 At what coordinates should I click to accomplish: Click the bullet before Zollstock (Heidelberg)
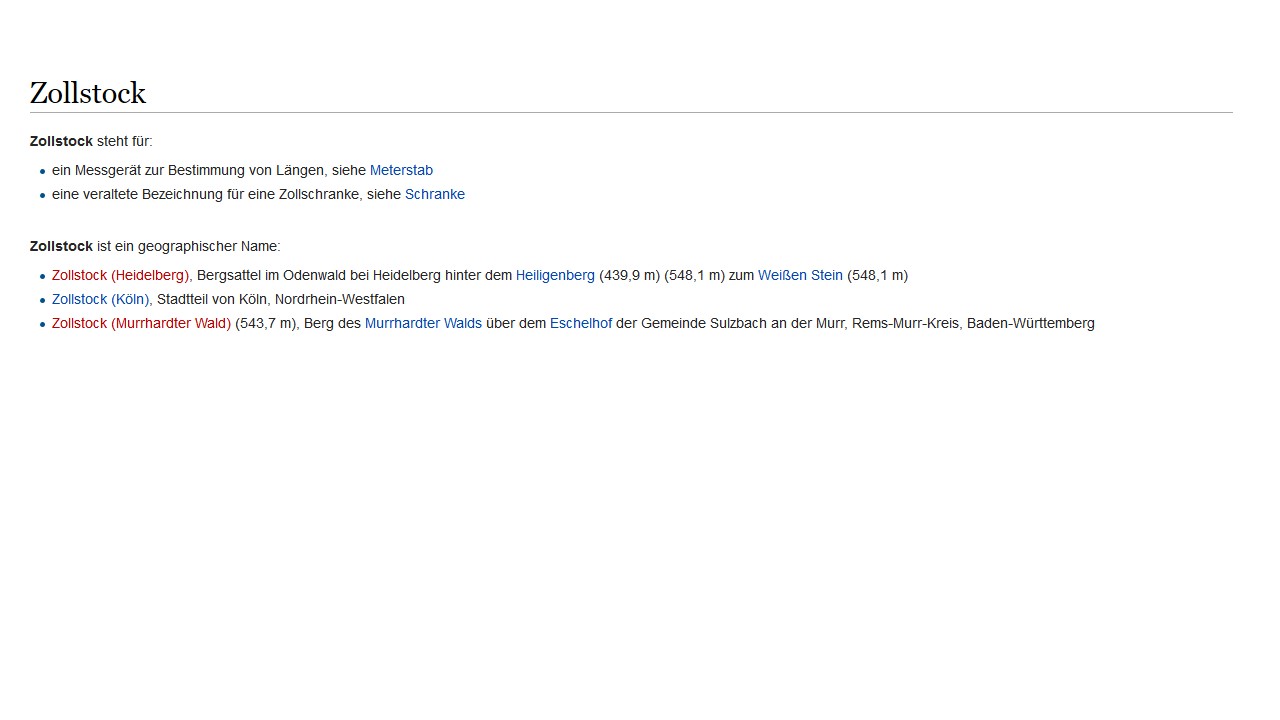point(43,276)
